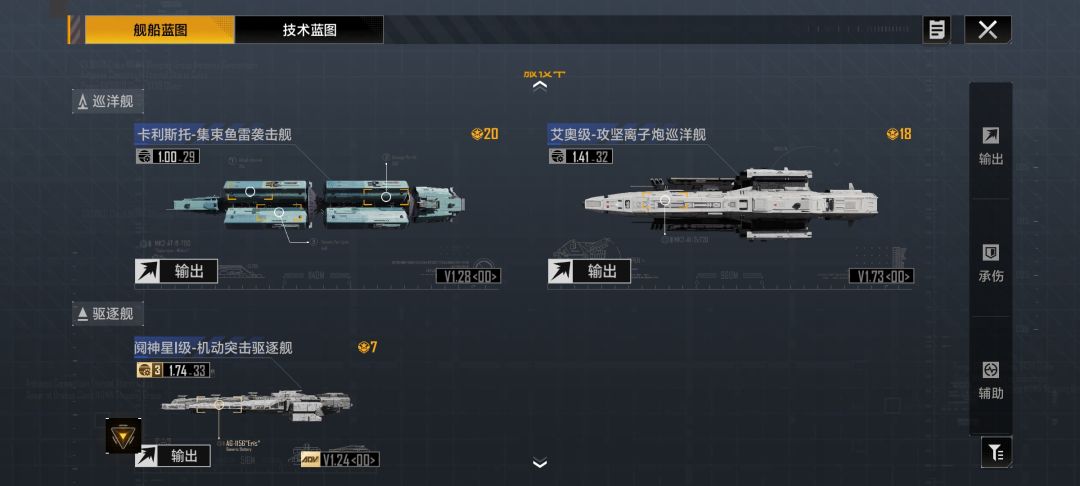Collapse the 驱逐舰 destroyer category

(108, 314)
